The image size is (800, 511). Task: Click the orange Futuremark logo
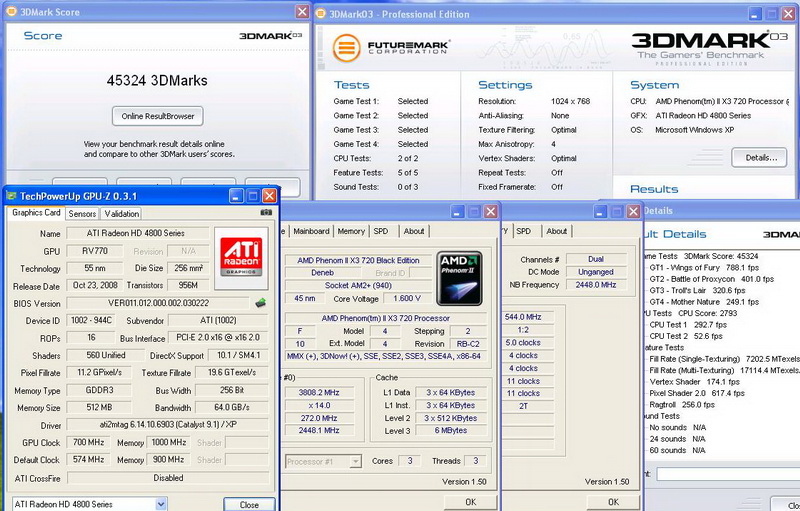[x=346, y=47]
